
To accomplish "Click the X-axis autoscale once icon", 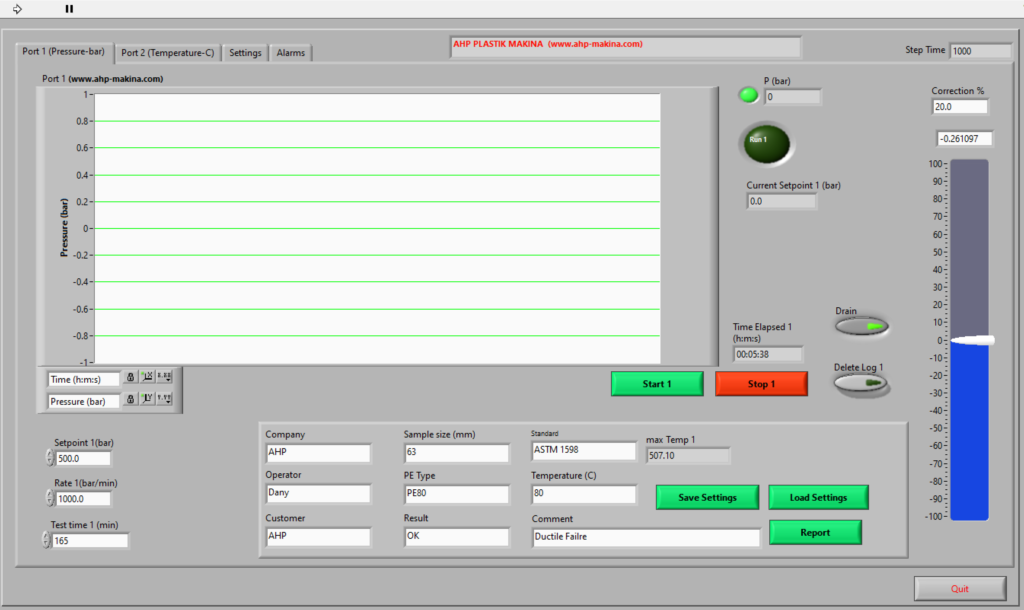I will tap(147, 377).
